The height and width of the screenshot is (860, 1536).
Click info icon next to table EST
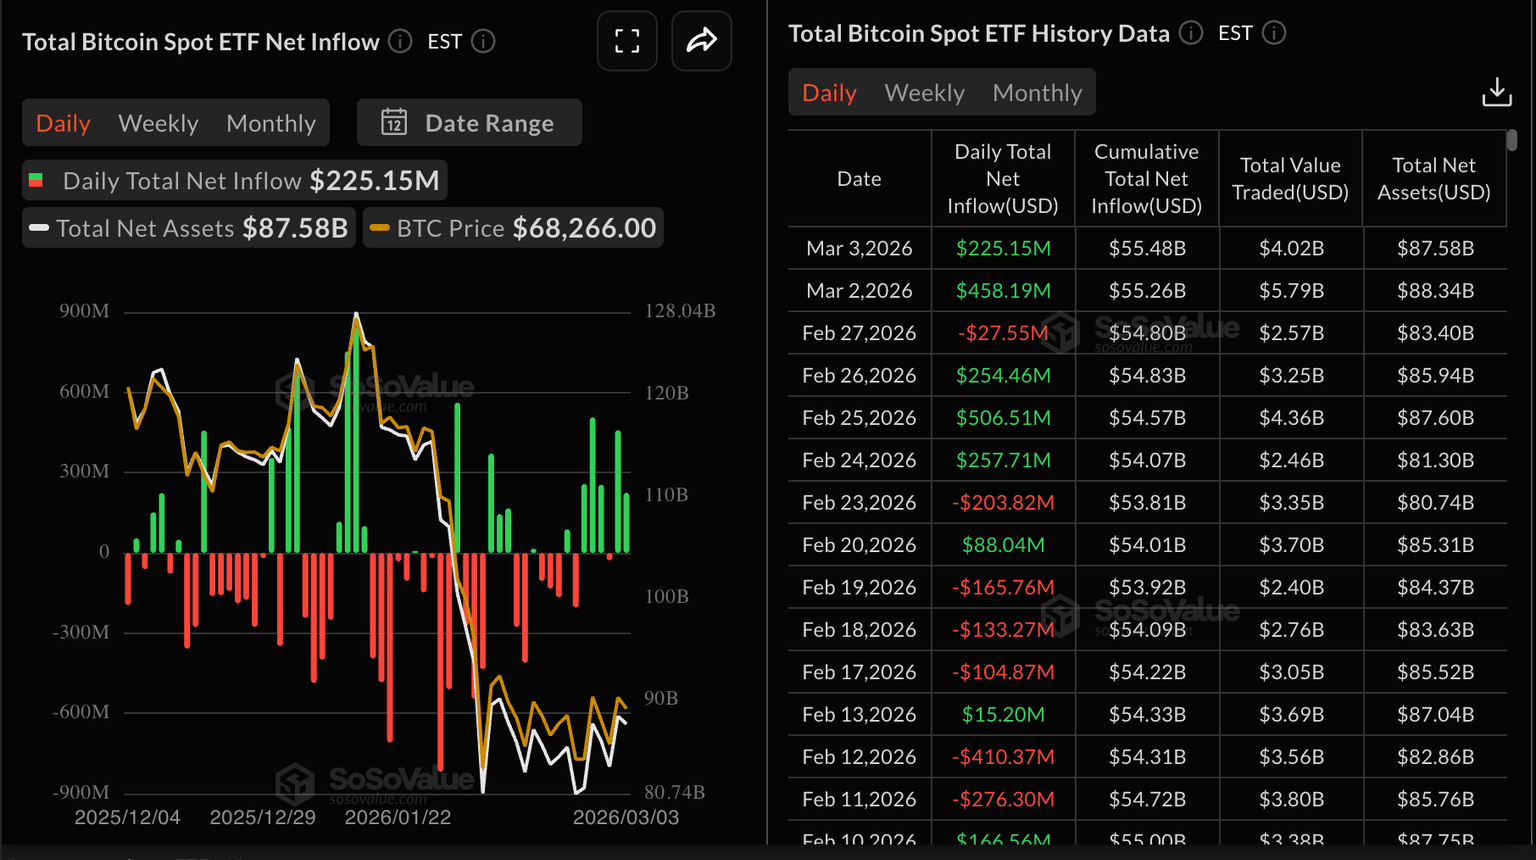coord(1274,33)
